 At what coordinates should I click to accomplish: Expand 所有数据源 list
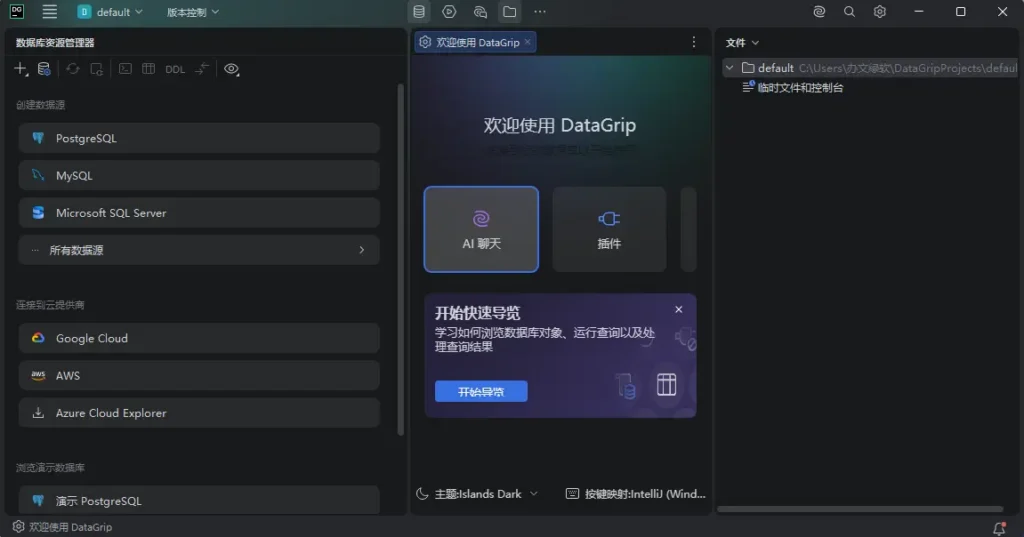199,250
